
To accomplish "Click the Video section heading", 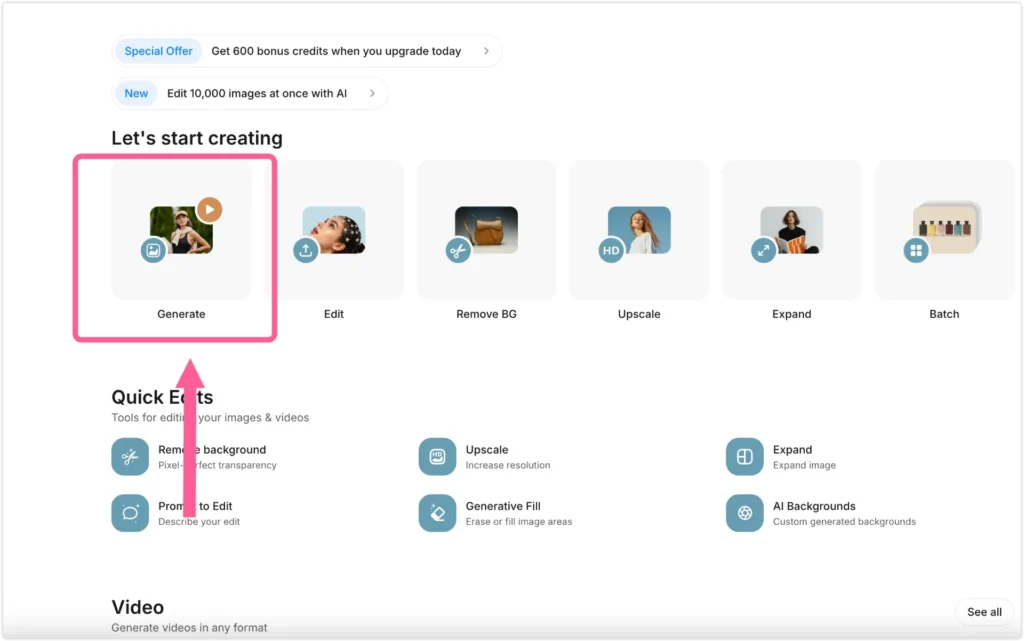I will click(138, 607).
